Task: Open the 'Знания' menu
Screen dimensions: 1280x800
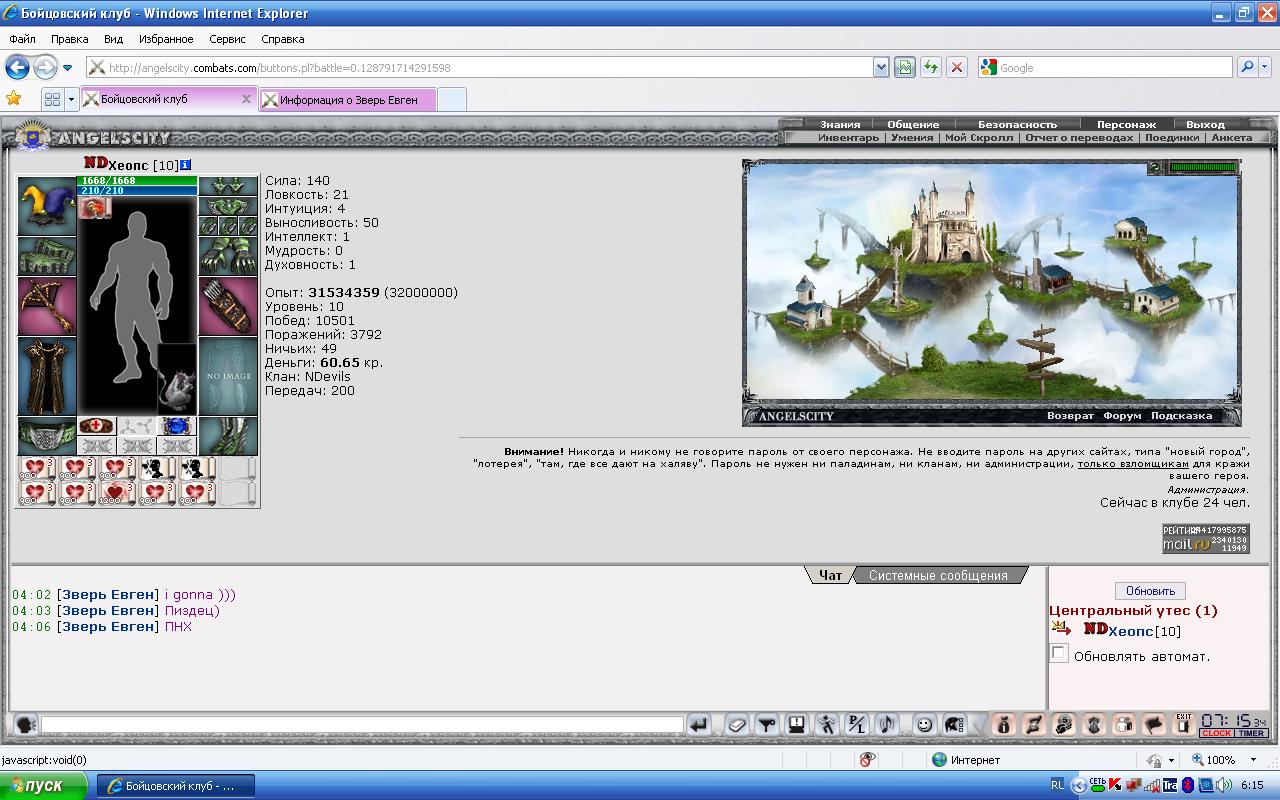Action: pos(840,124)
